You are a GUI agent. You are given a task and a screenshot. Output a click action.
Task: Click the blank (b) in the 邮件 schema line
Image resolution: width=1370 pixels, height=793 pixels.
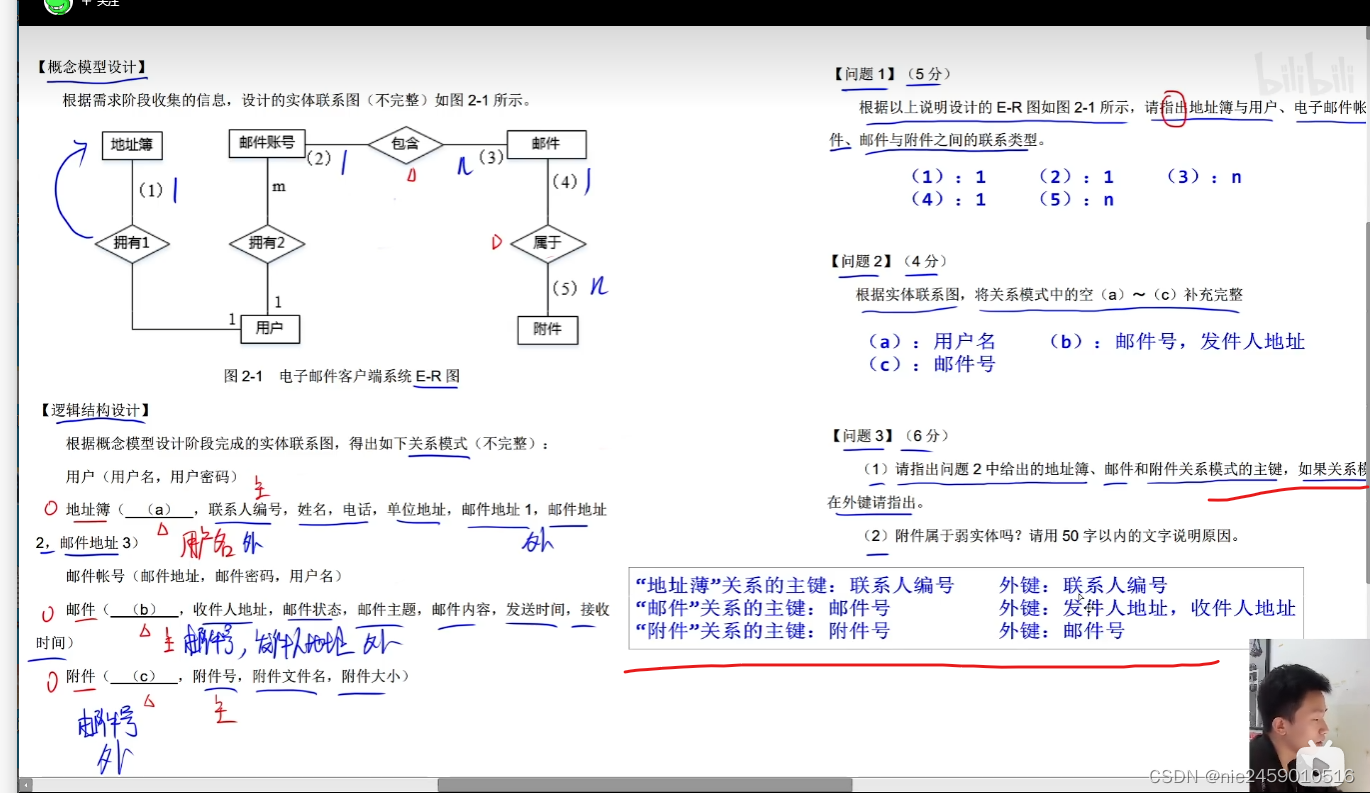[x=146, y=610]
